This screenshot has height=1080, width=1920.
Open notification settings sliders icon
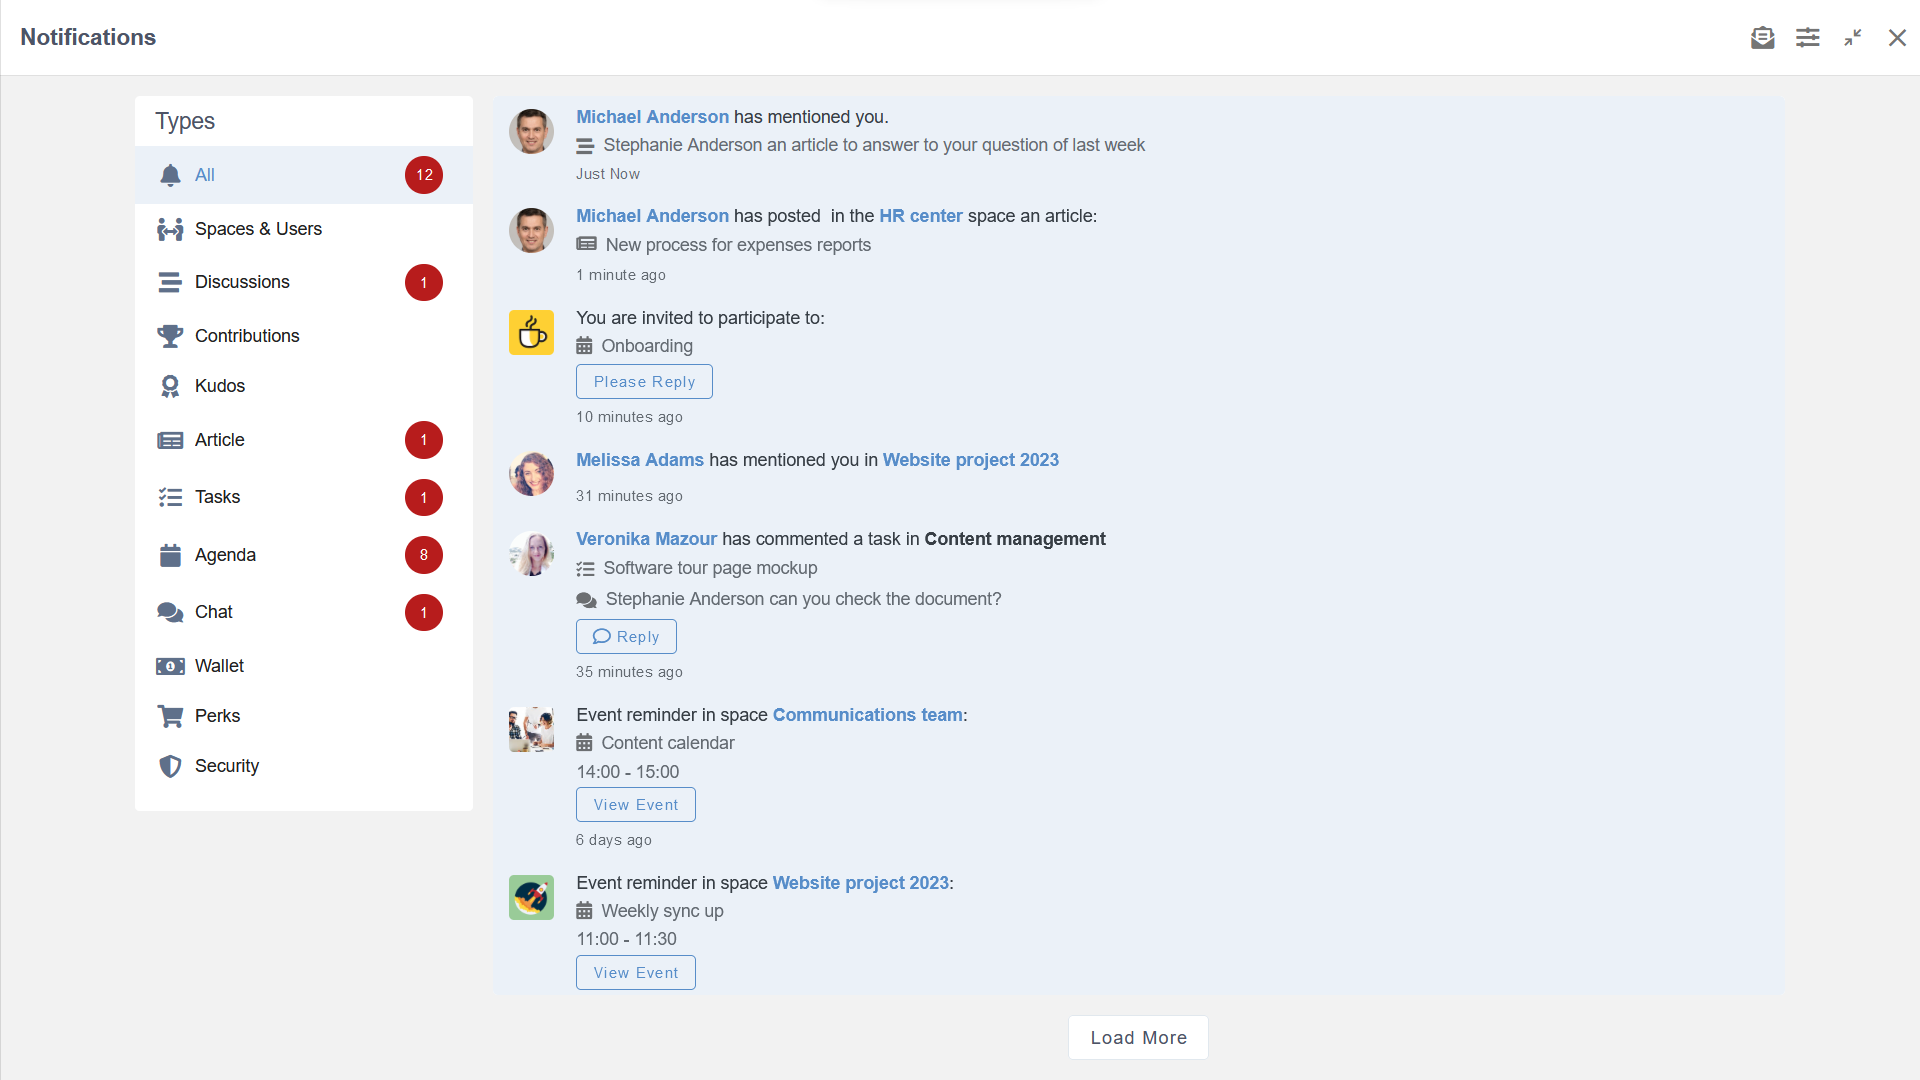[x=1807, y=38]
